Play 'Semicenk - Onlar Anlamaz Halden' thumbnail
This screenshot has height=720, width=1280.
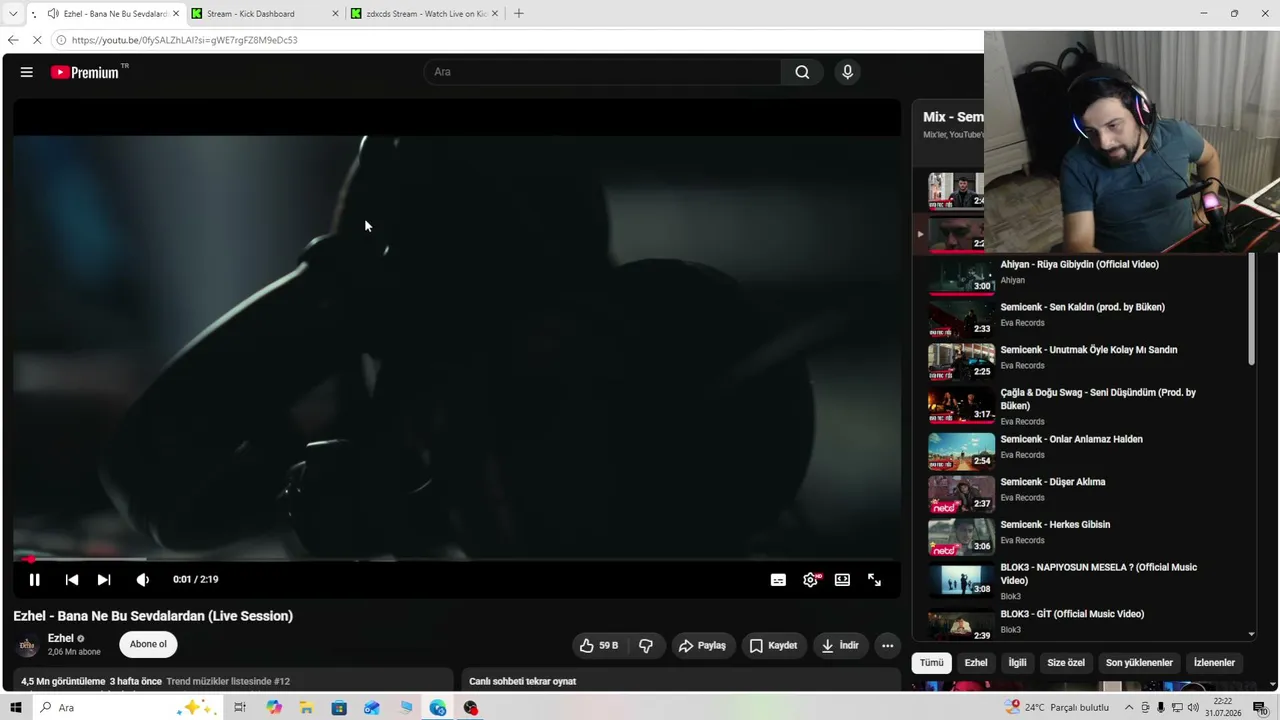(x=961, y=451)
